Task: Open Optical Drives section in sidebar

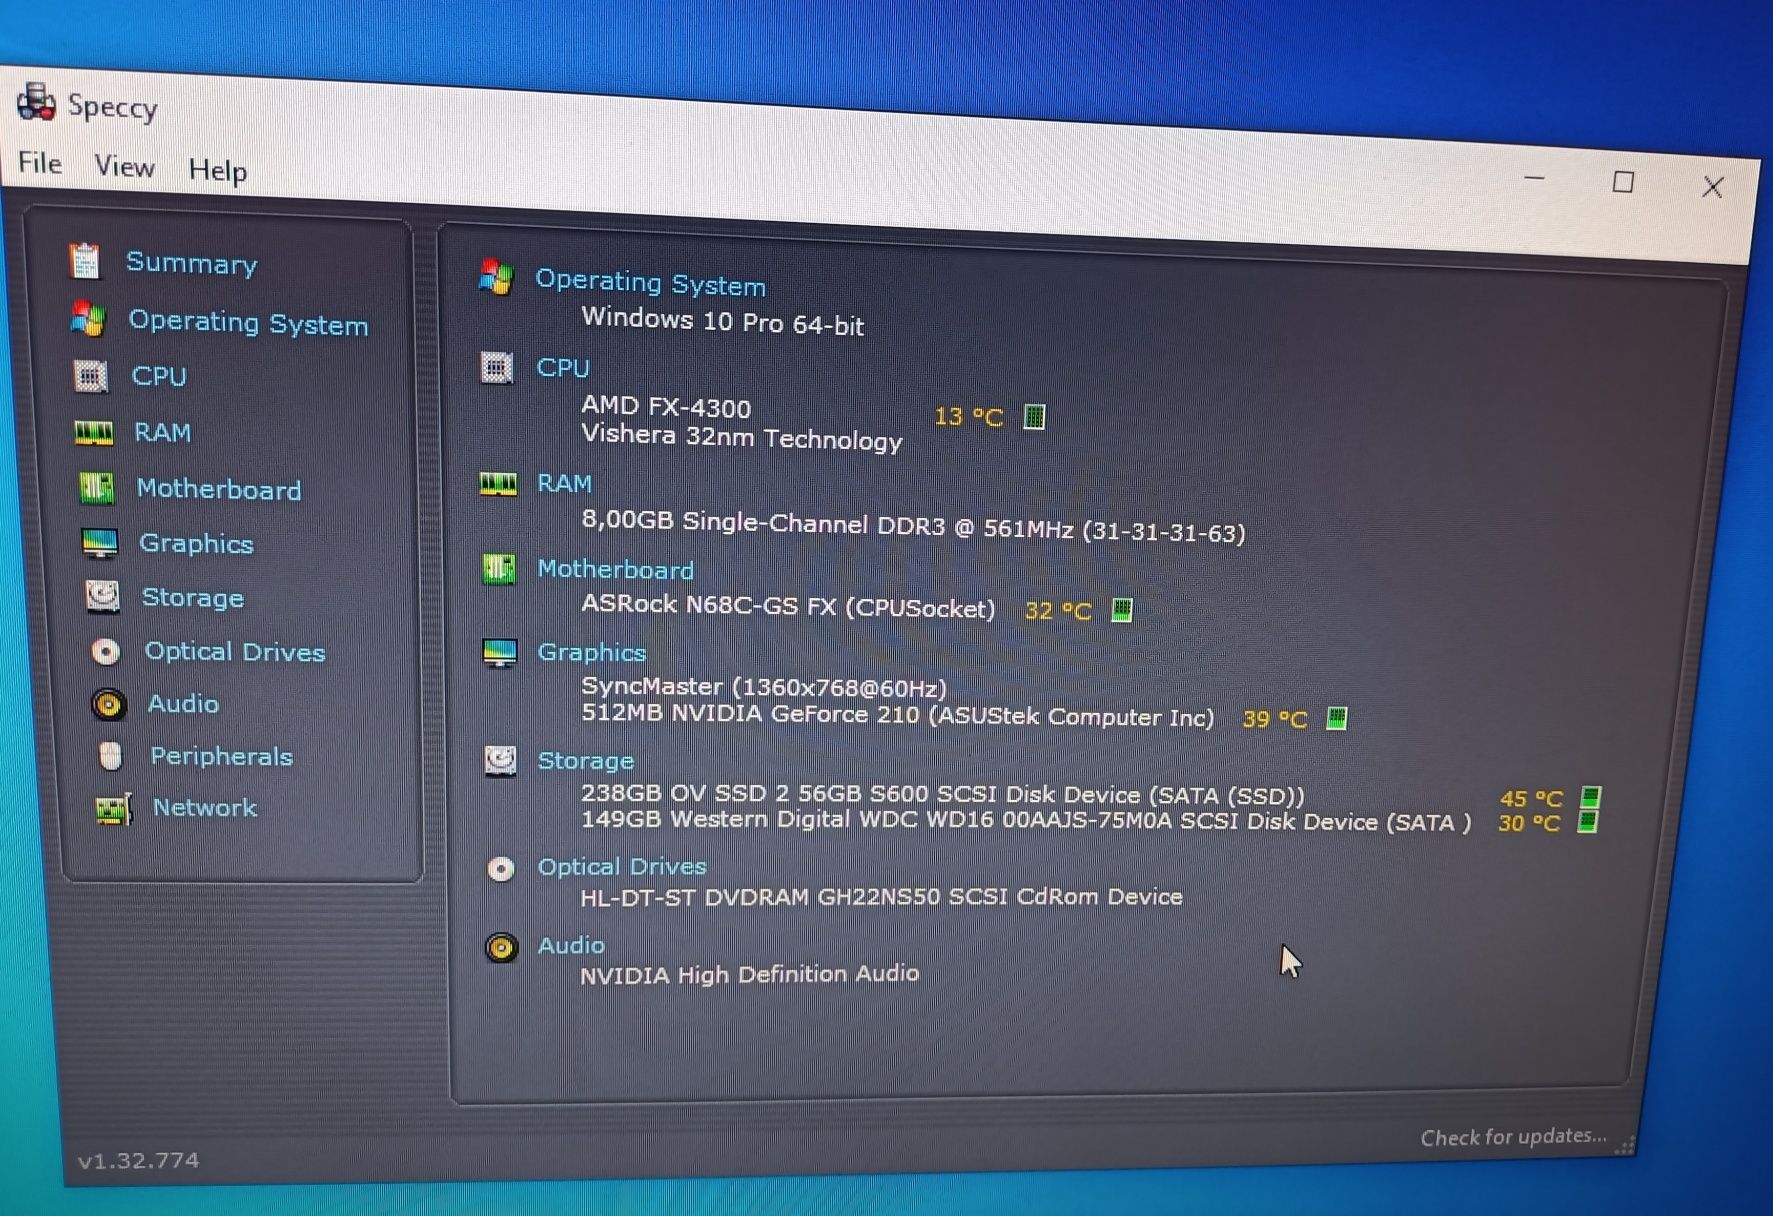Action: click(x=235, y=652)
